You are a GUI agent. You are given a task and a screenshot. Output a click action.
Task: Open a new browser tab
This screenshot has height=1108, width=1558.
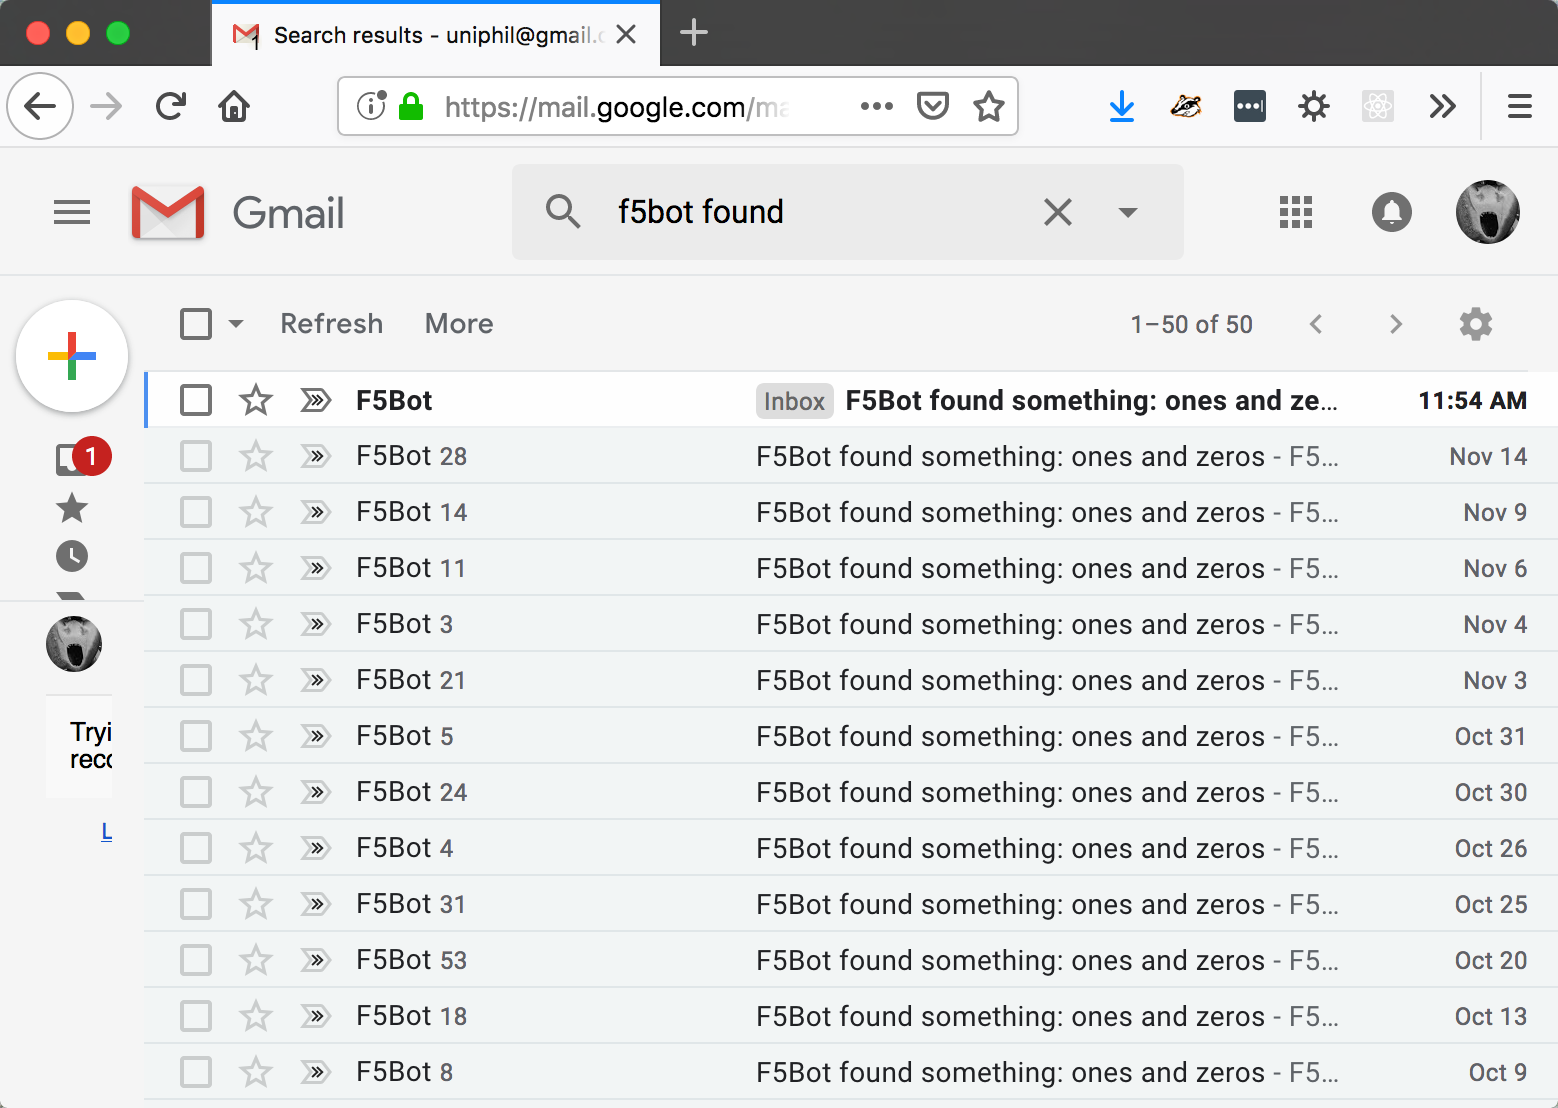[694, 33]
